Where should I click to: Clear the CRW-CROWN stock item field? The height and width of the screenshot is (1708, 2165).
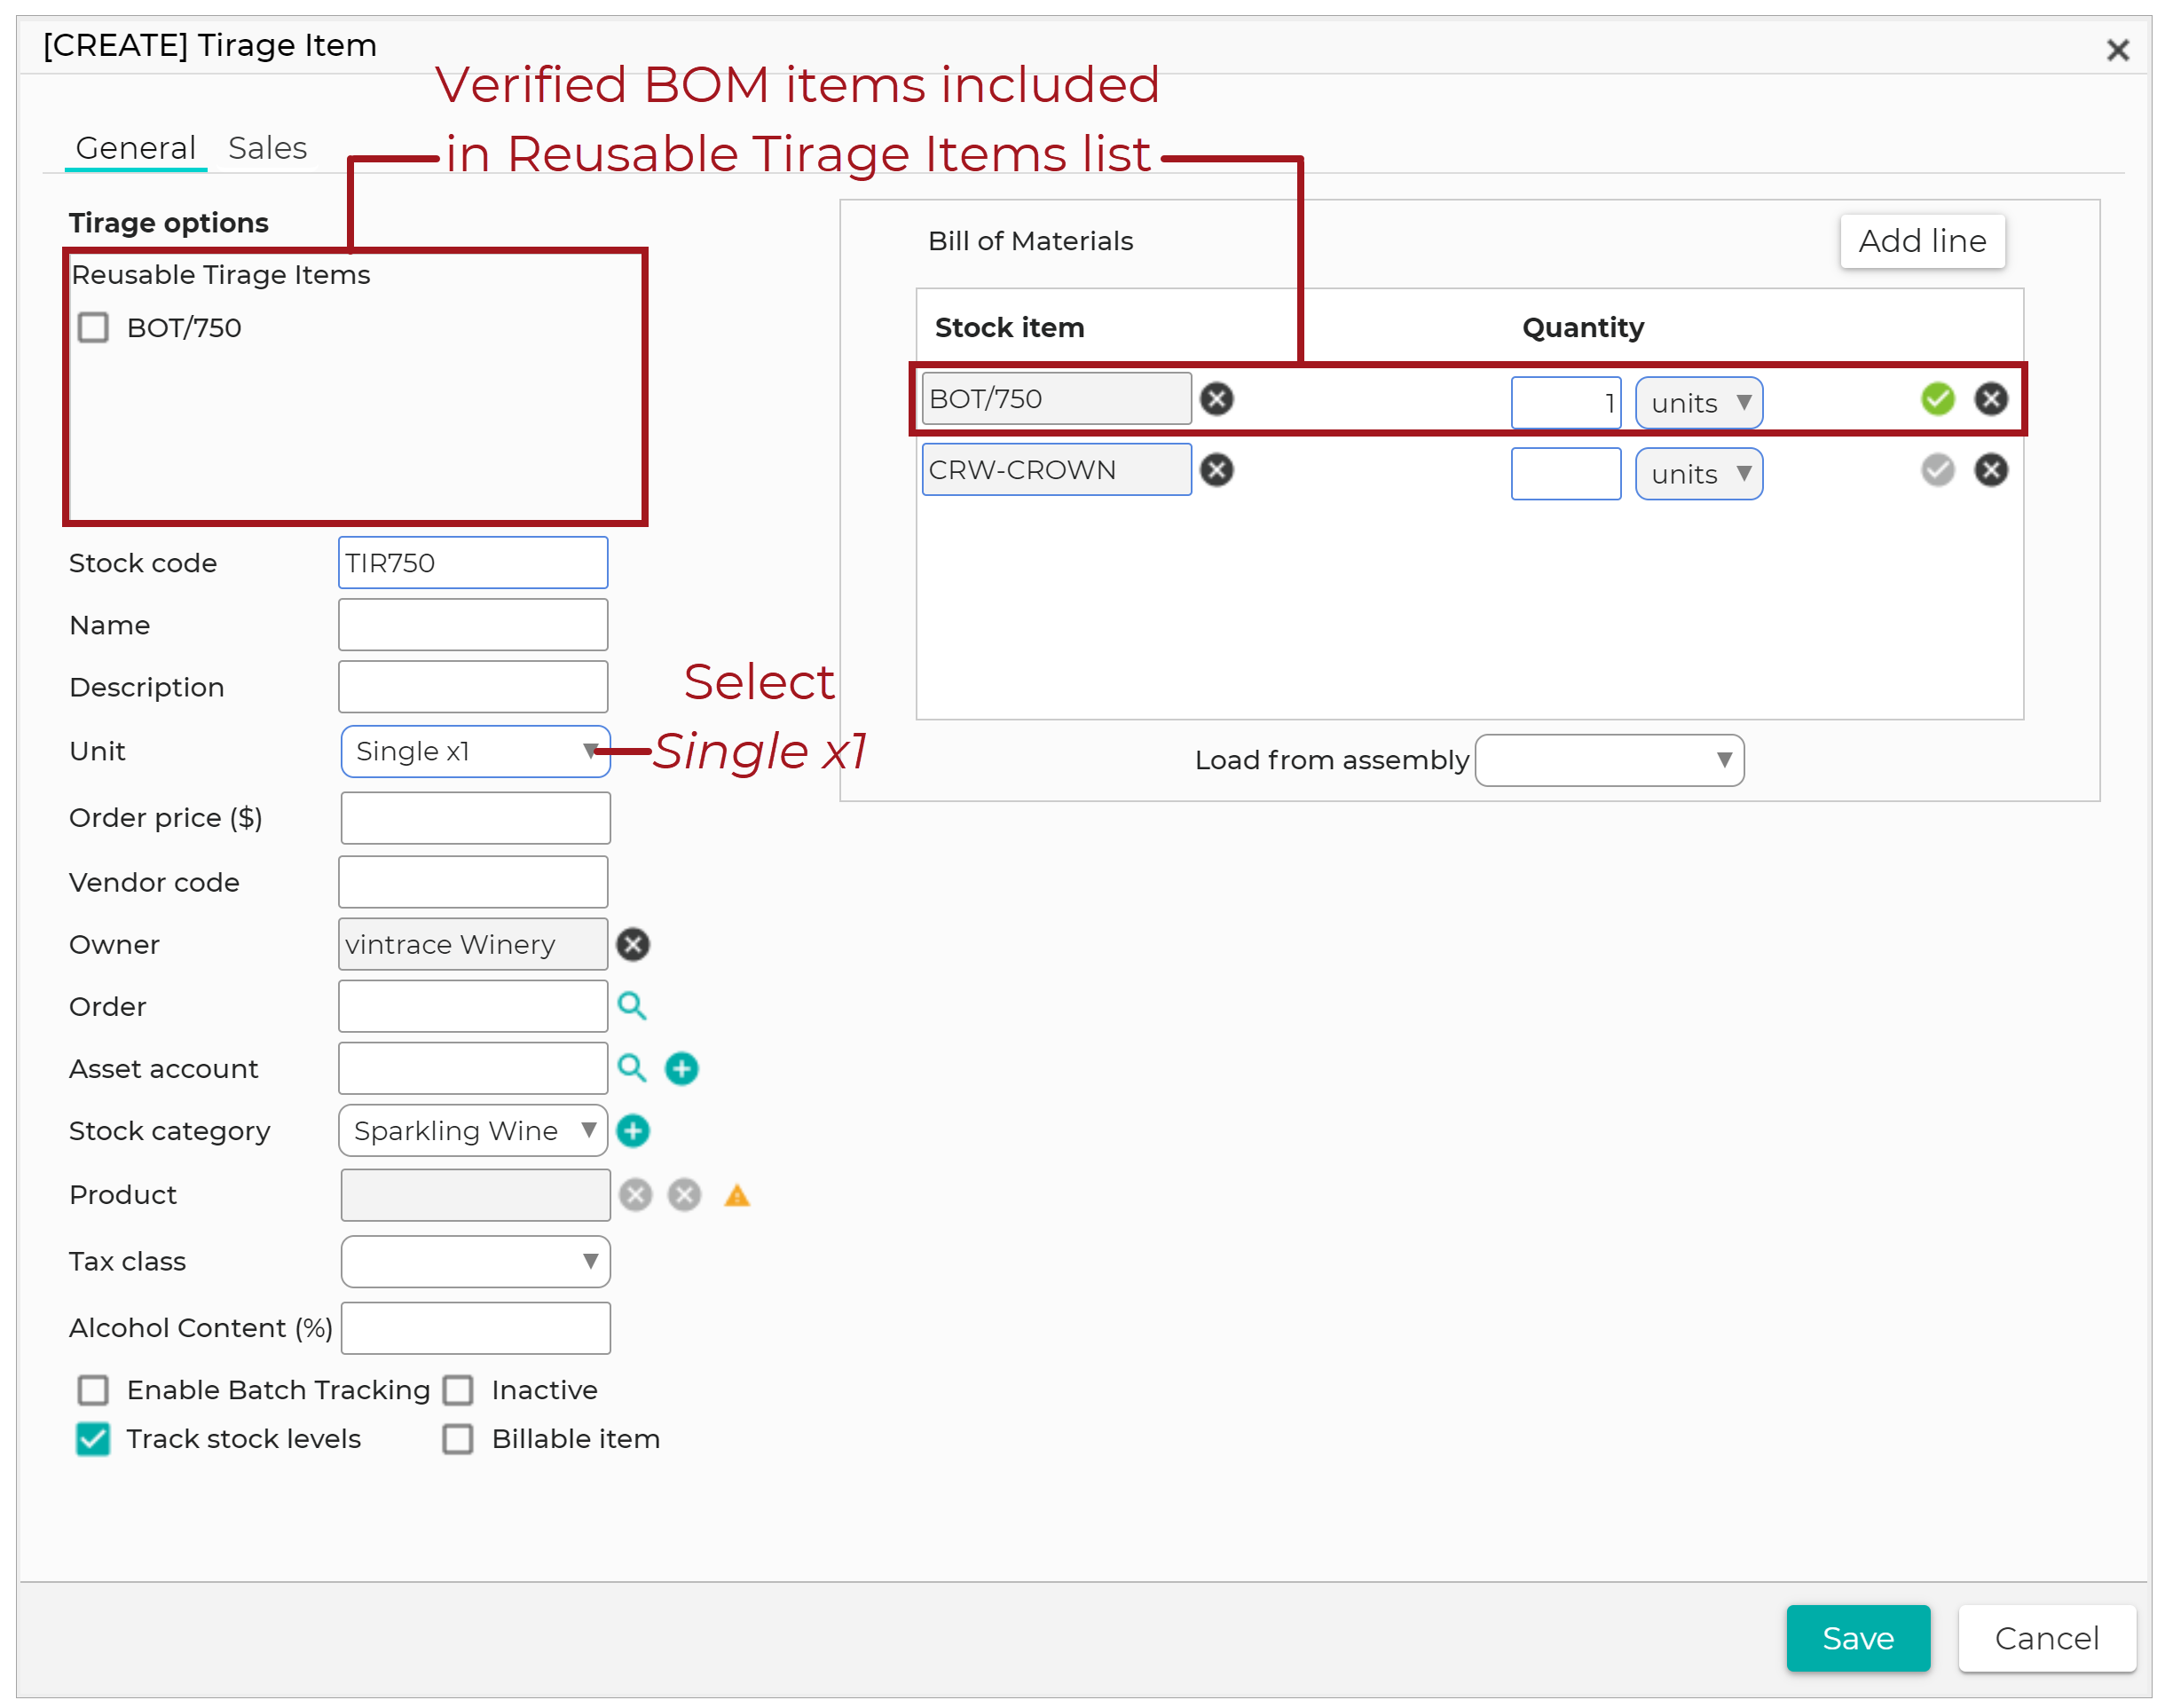point(1216,470)
